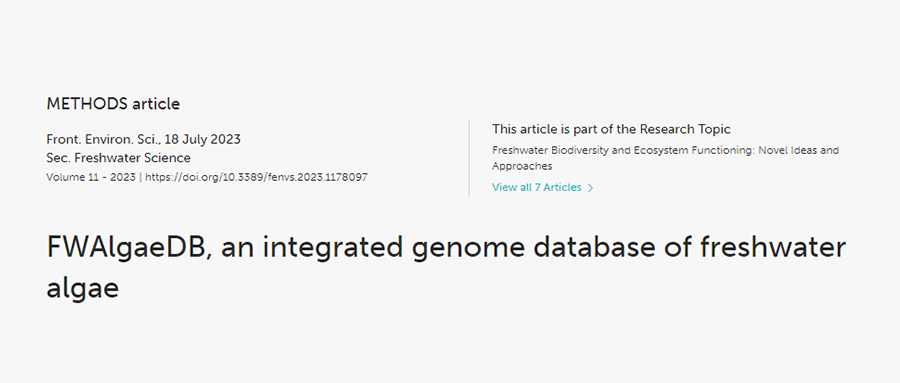Click the METHODS article type label

[113, 104]
